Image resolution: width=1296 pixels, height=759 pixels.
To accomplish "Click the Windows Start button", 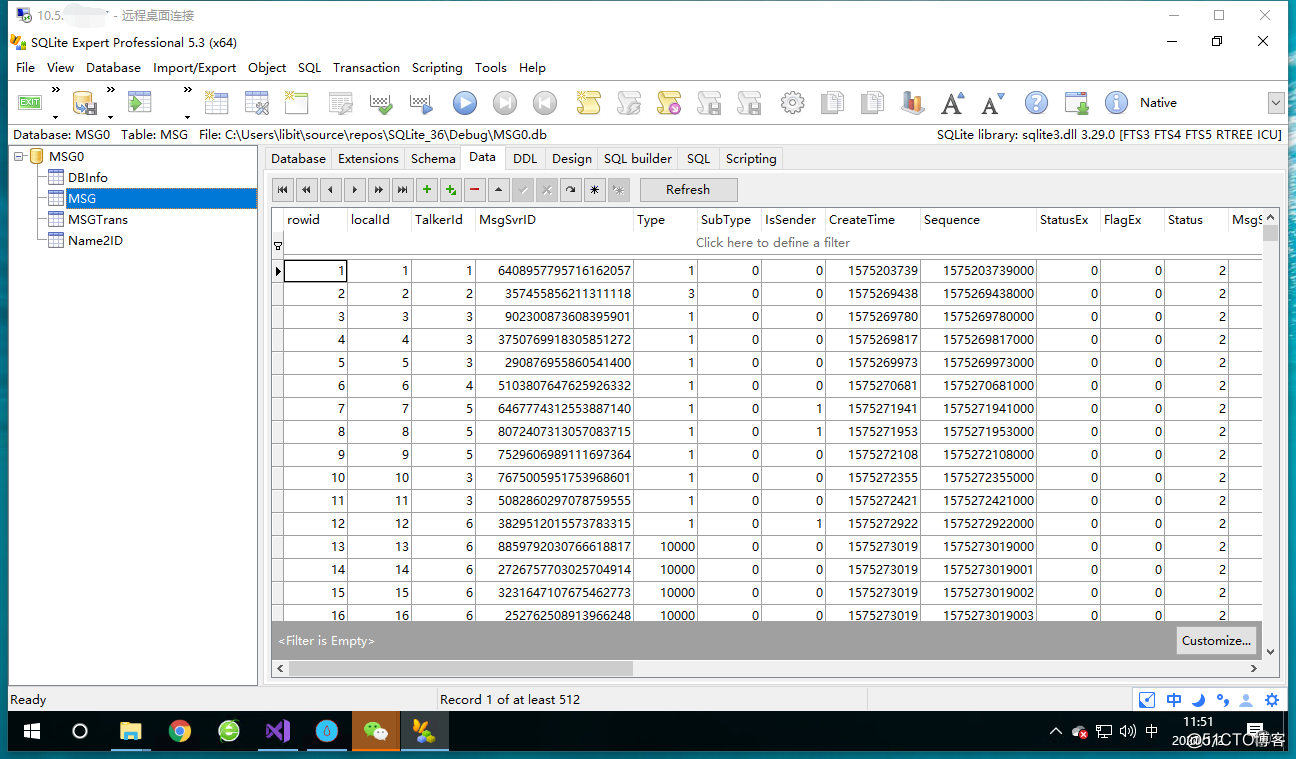I will tap(31, 732).
